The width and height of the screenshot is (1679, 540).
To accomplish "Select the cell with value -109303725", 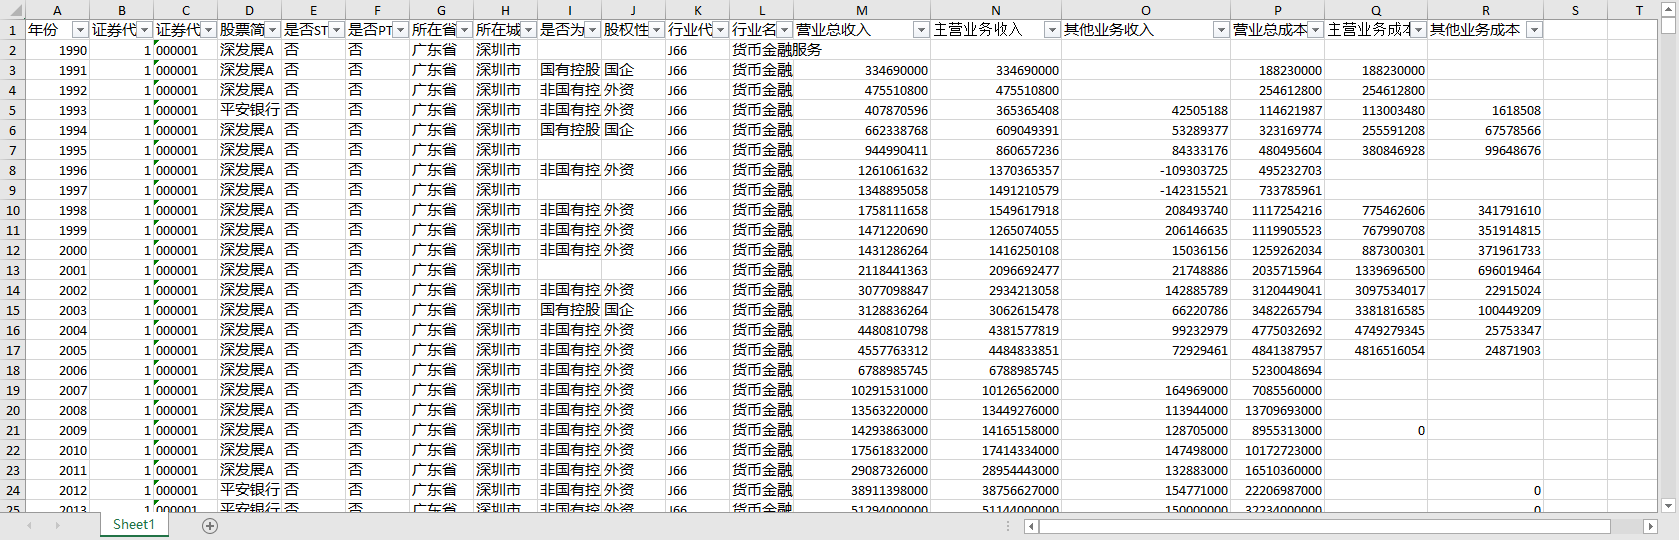I will pyautogui.click(x=1146, y=170).
